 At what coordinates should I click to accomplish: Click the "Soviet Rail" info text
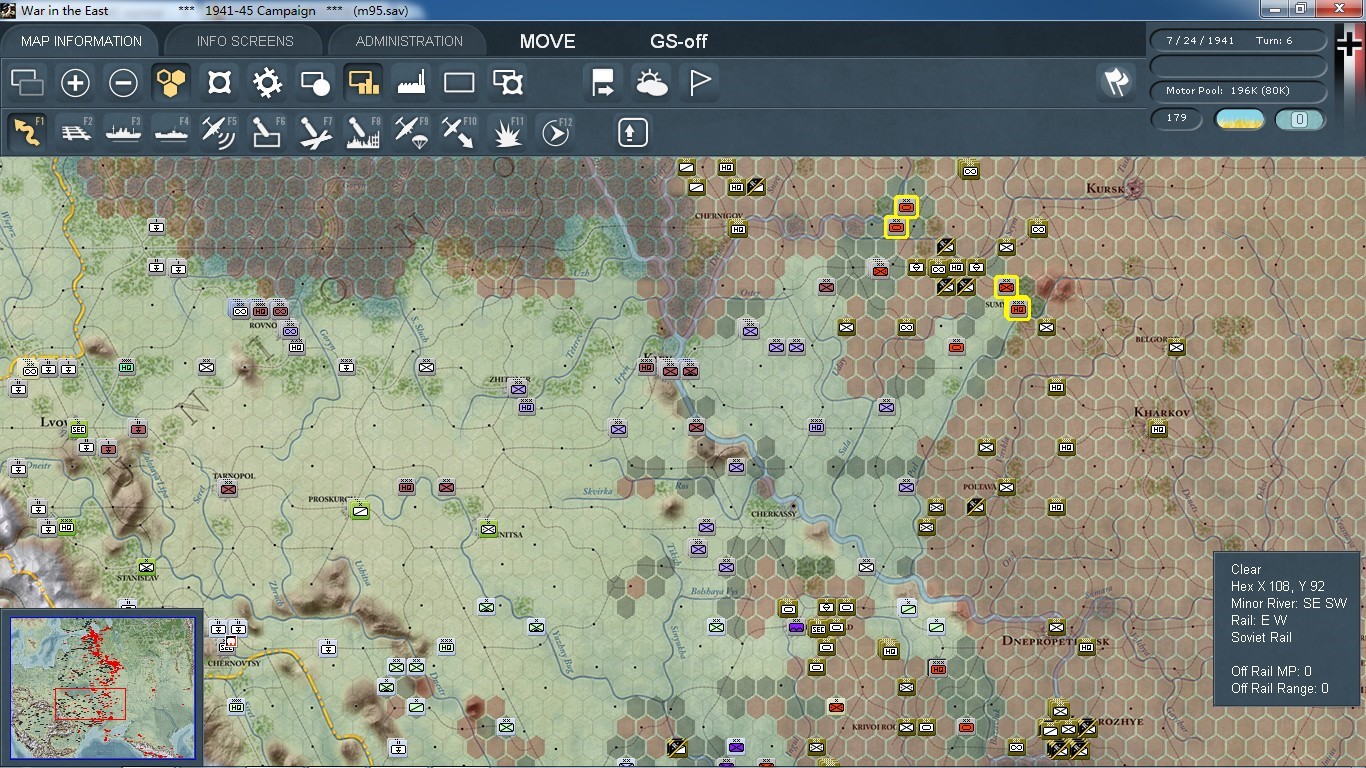[x=1261, y=637]
